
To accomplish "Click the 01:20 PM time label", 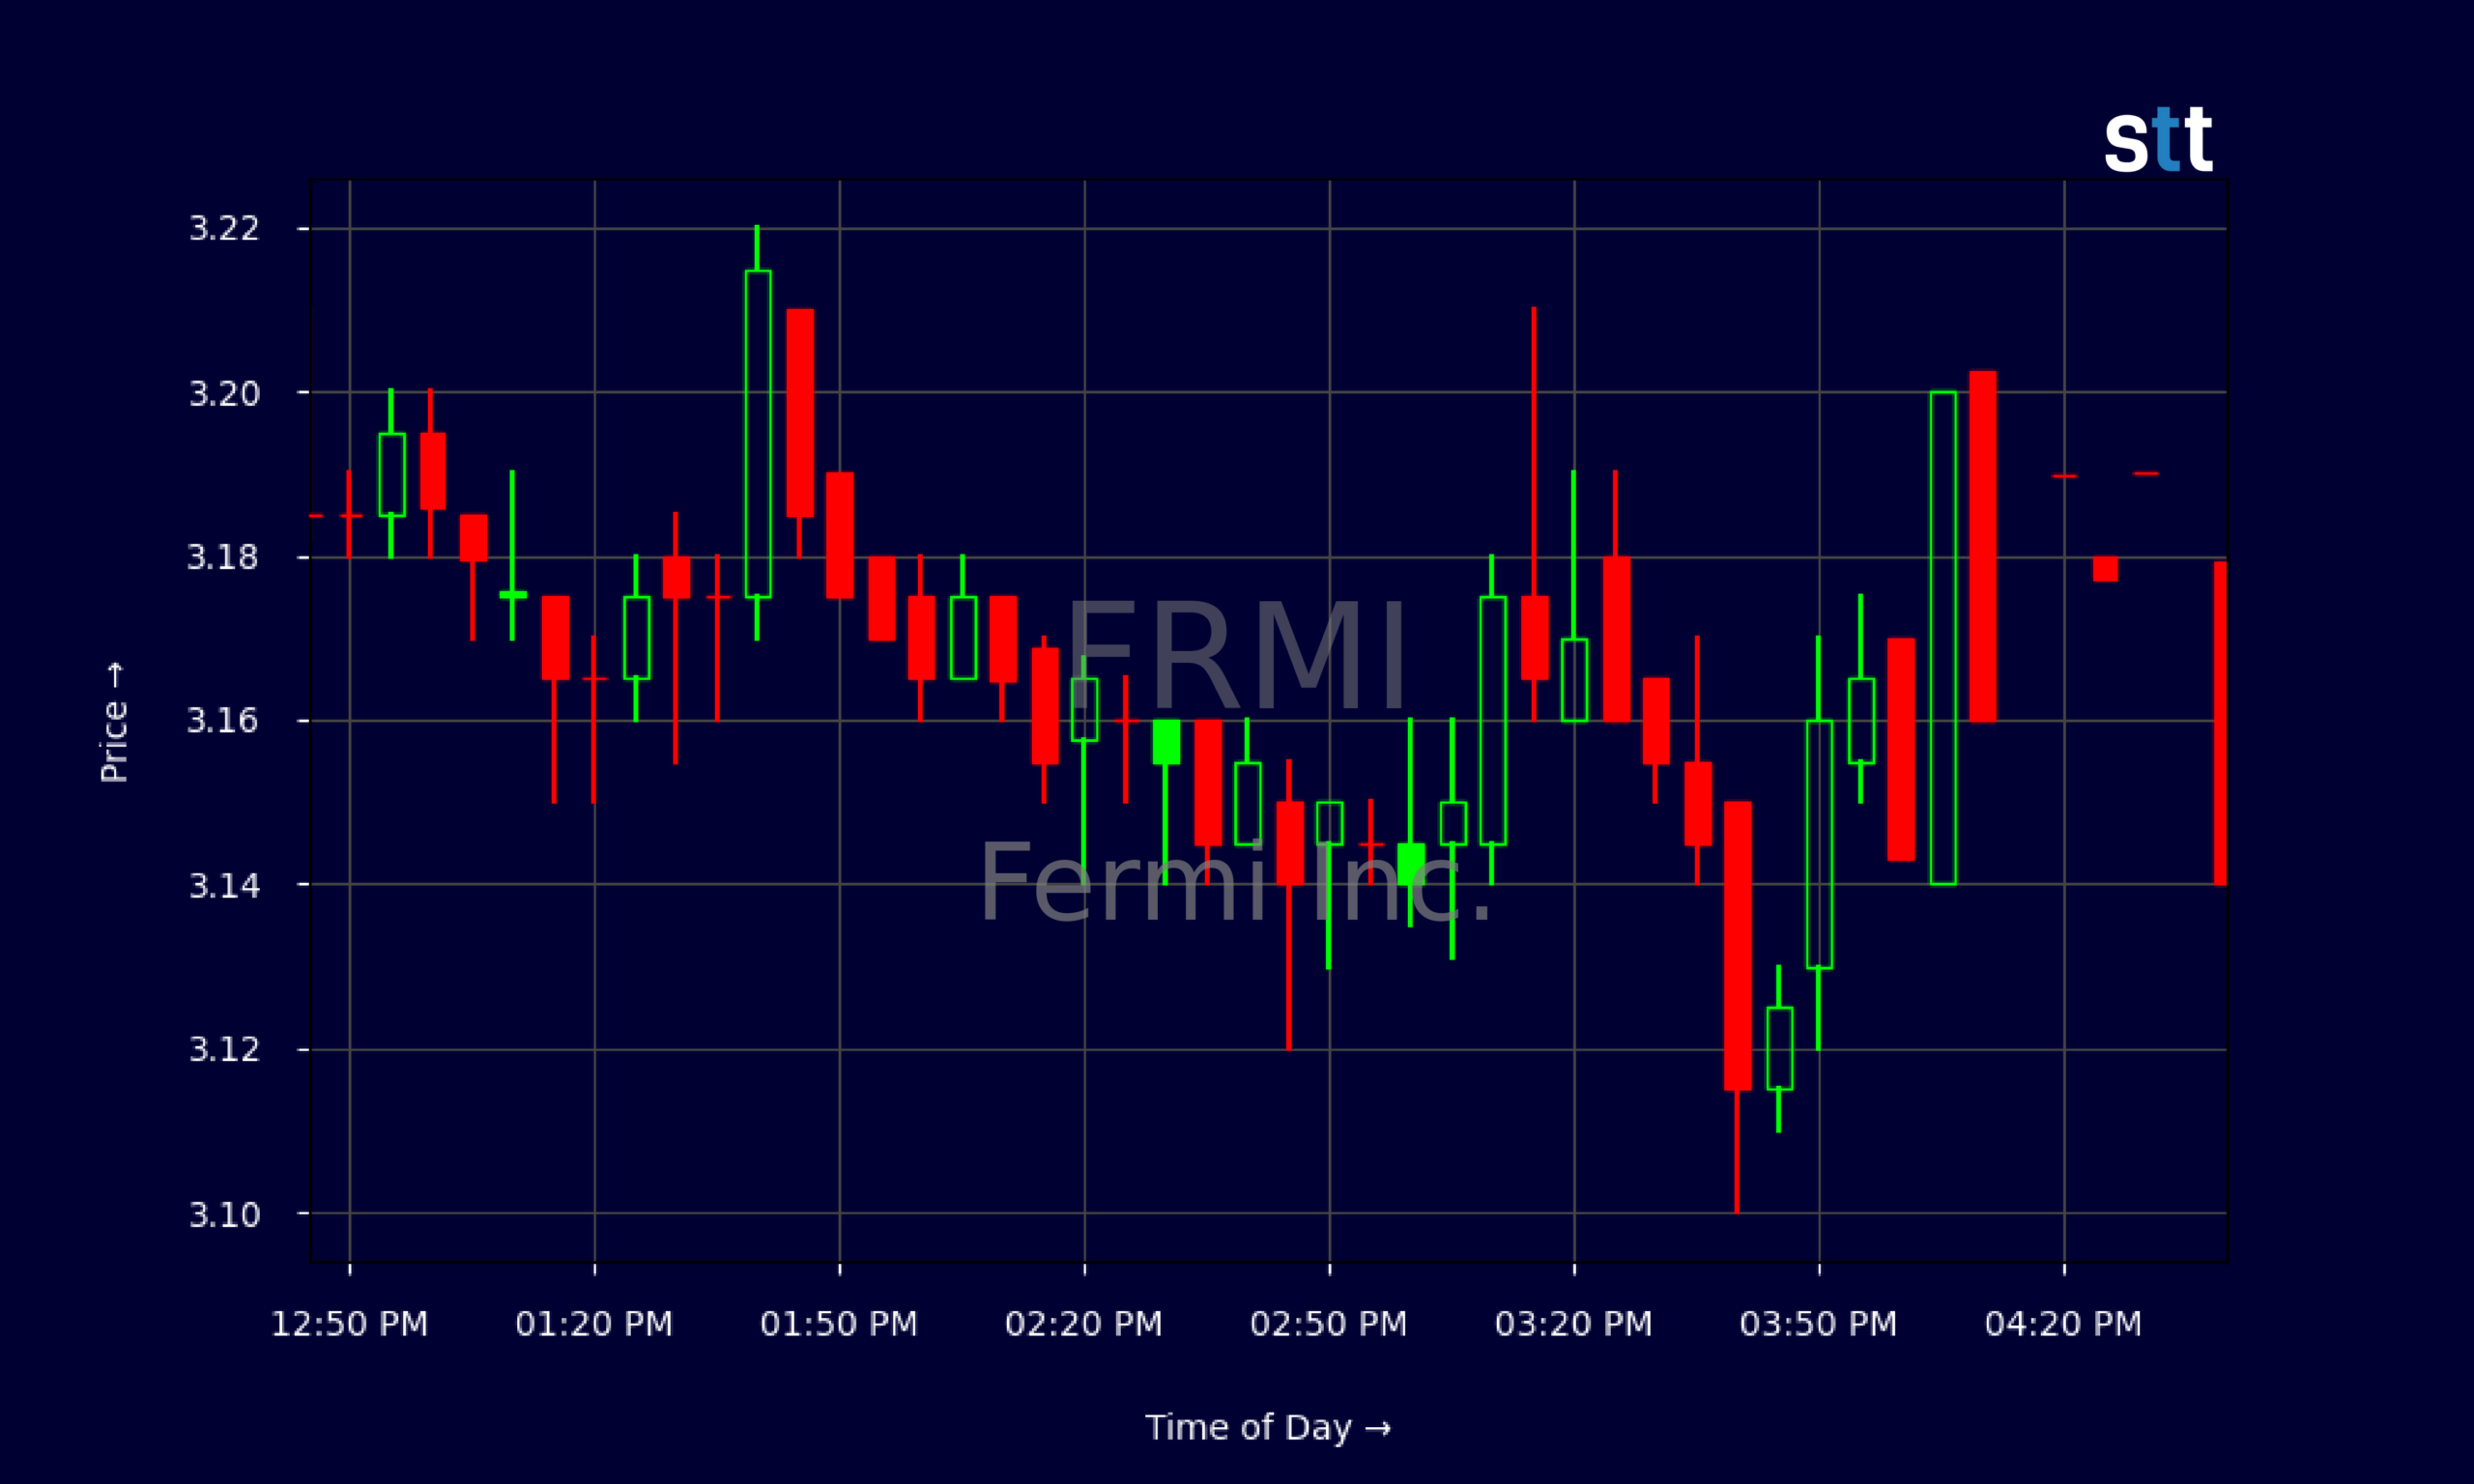I will [594, 1324].
